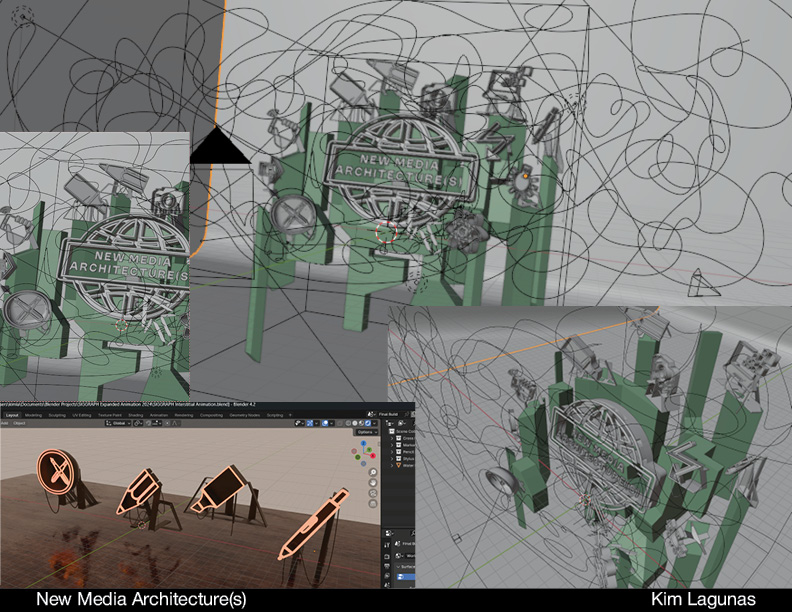Open the Texture Paint workspace tab
The height and width of the screenshot is (612, 792).
pos(110,415)
